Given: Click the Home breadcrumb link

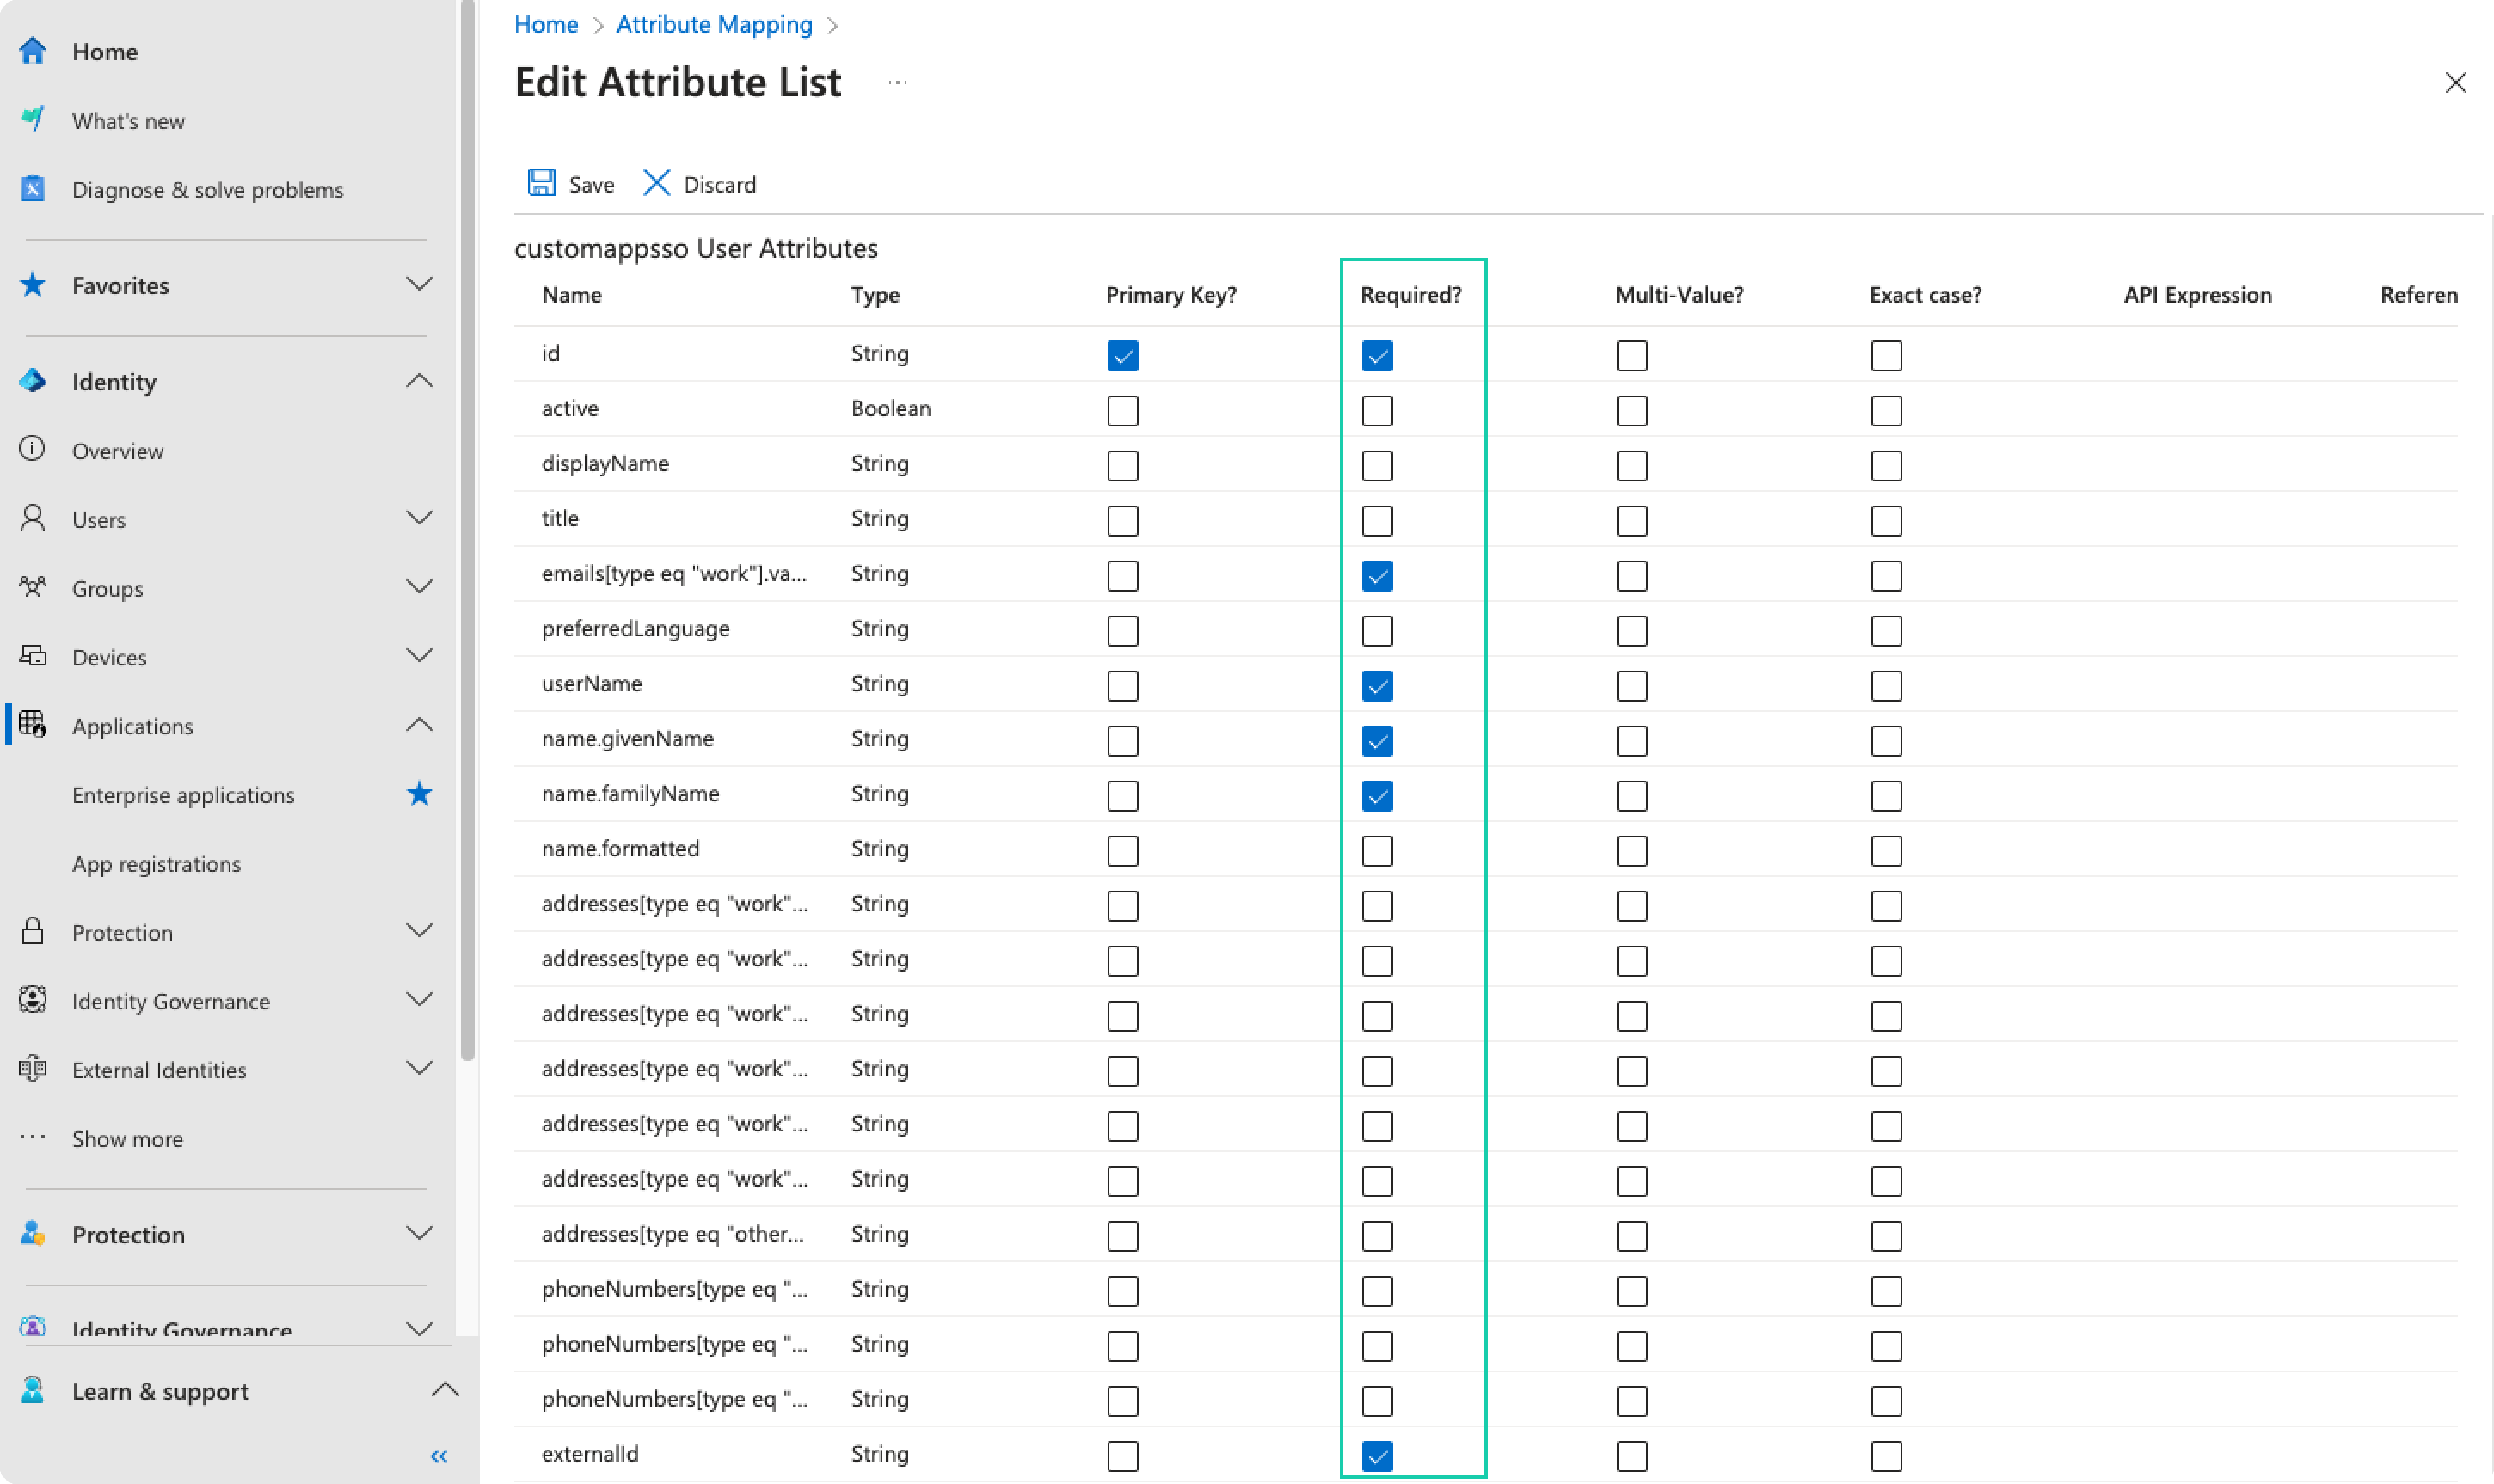Looking at the screenshot, I should pos(546,25).
